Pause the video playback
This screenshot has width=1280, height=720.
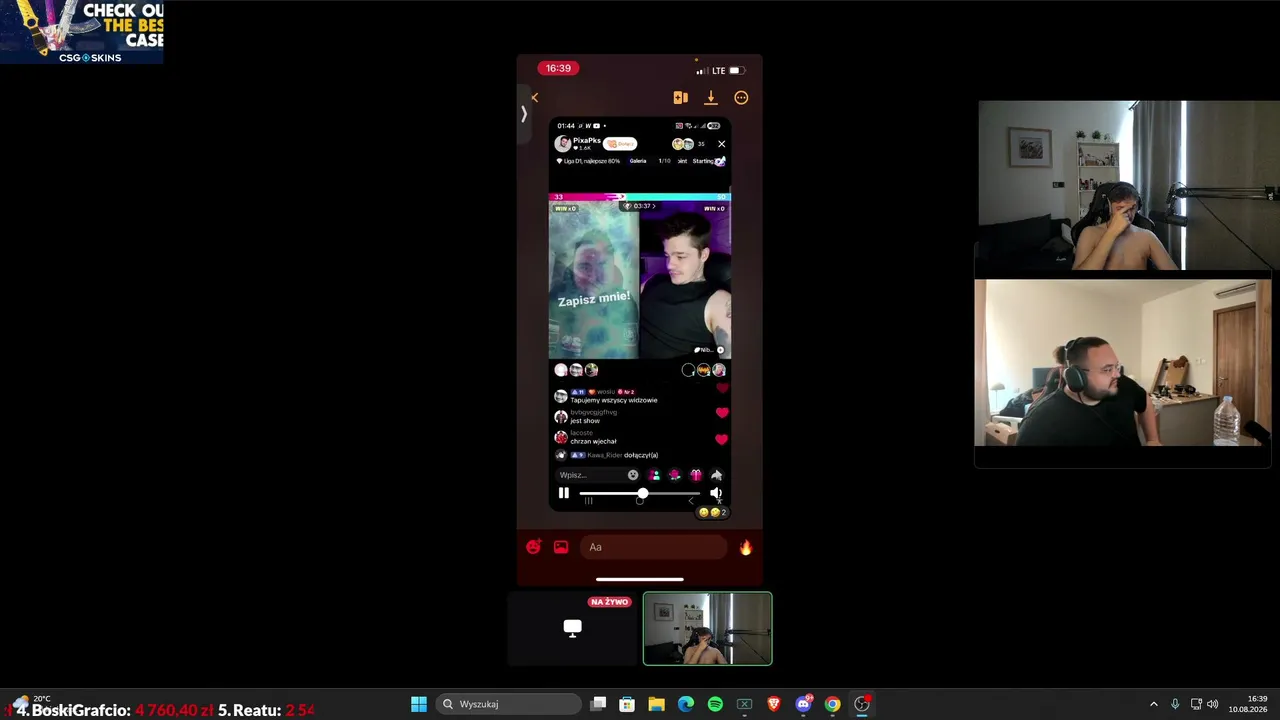point(564,493)
